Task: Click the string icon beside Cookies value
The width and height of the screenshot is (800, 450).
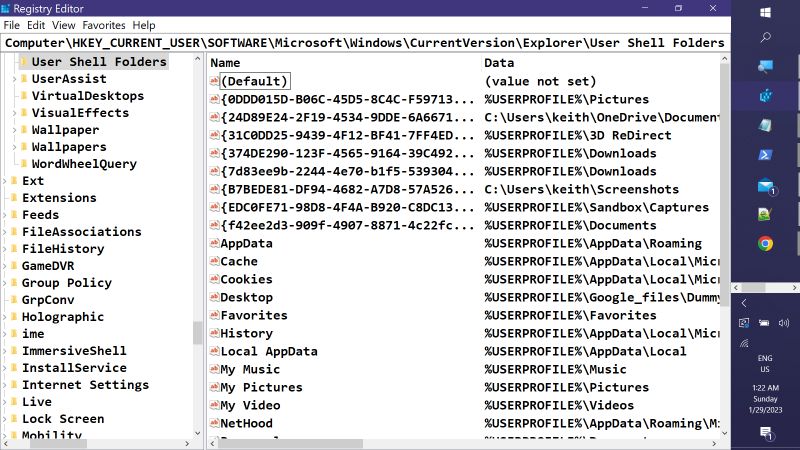Action: click(x=214, y=279)
